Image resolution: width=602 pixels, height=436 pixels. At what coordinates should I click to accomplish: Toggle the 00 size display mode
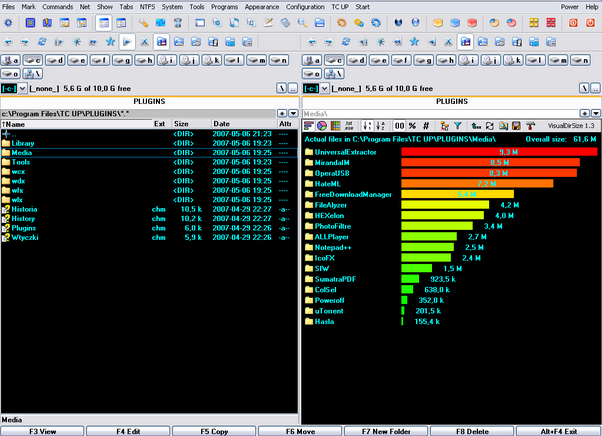(x=399, y=126)
